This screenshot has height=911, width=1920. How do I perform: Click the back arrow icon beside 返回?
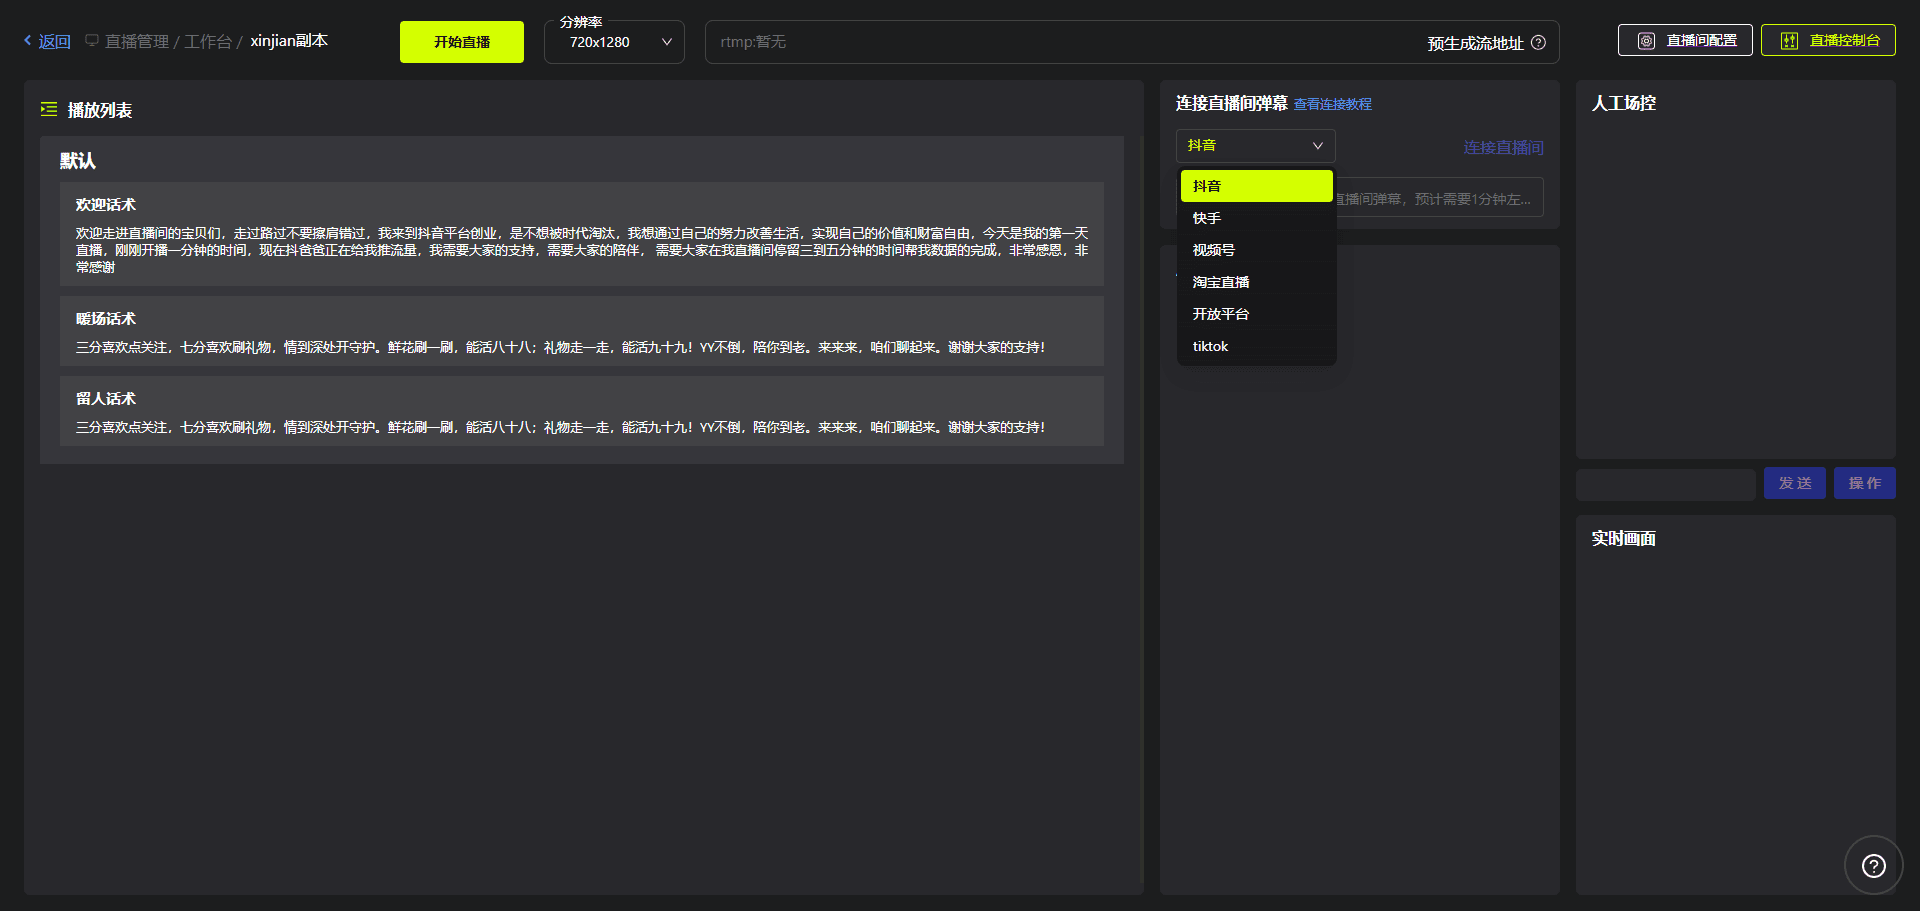click(28, 41)
